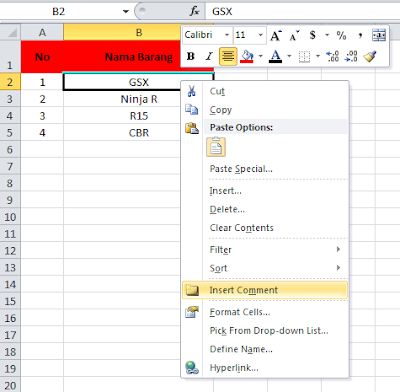Viewport: 400px width, 392px height.
Task: Open the font size 11 dropdown
Action: tap(260, 35)
